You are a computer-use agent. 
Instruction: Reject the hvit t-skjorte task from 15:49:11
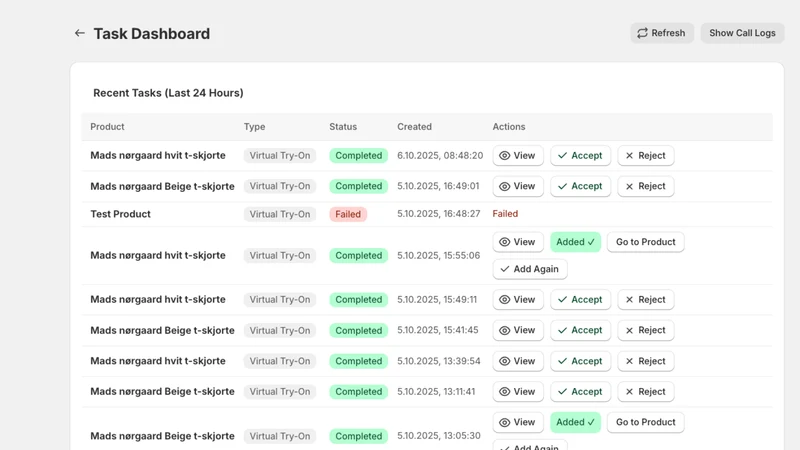(645, 299)
